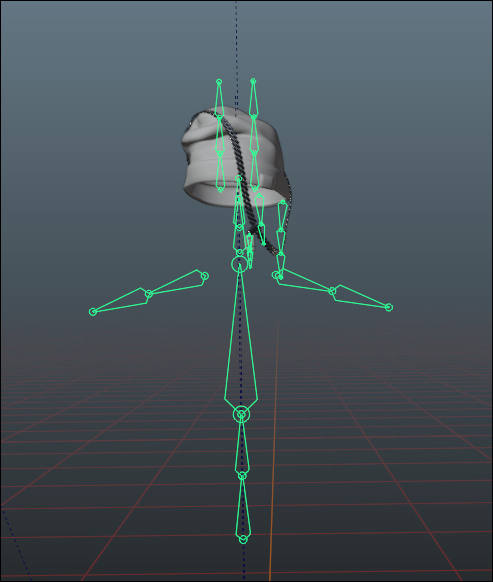Select the left arm's innermost shoulder joint
The image size is (493, 582).
(x=205, y=276)
